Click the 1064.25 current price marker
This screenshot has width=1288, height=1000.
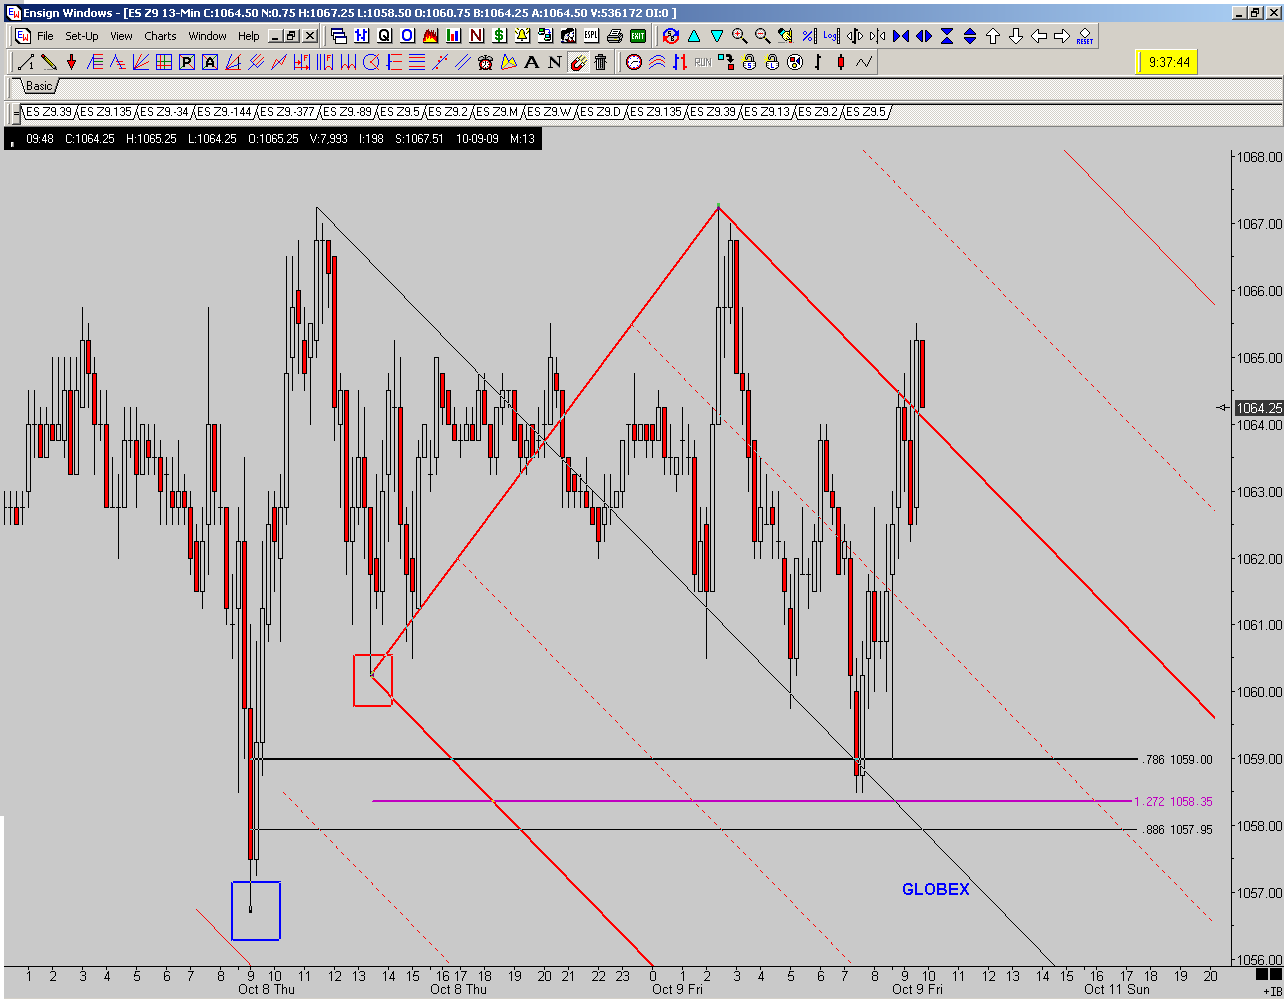point(1258,408)
